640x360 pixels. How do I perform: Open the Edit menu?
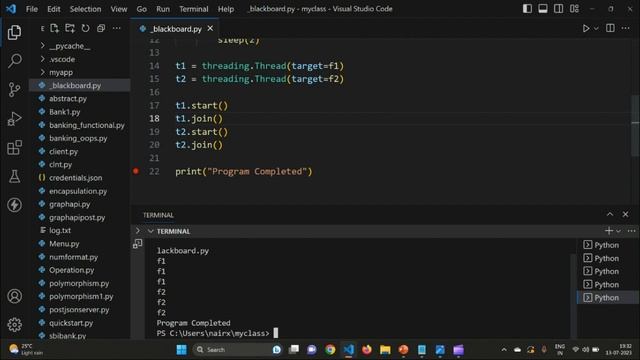[53, 9]
